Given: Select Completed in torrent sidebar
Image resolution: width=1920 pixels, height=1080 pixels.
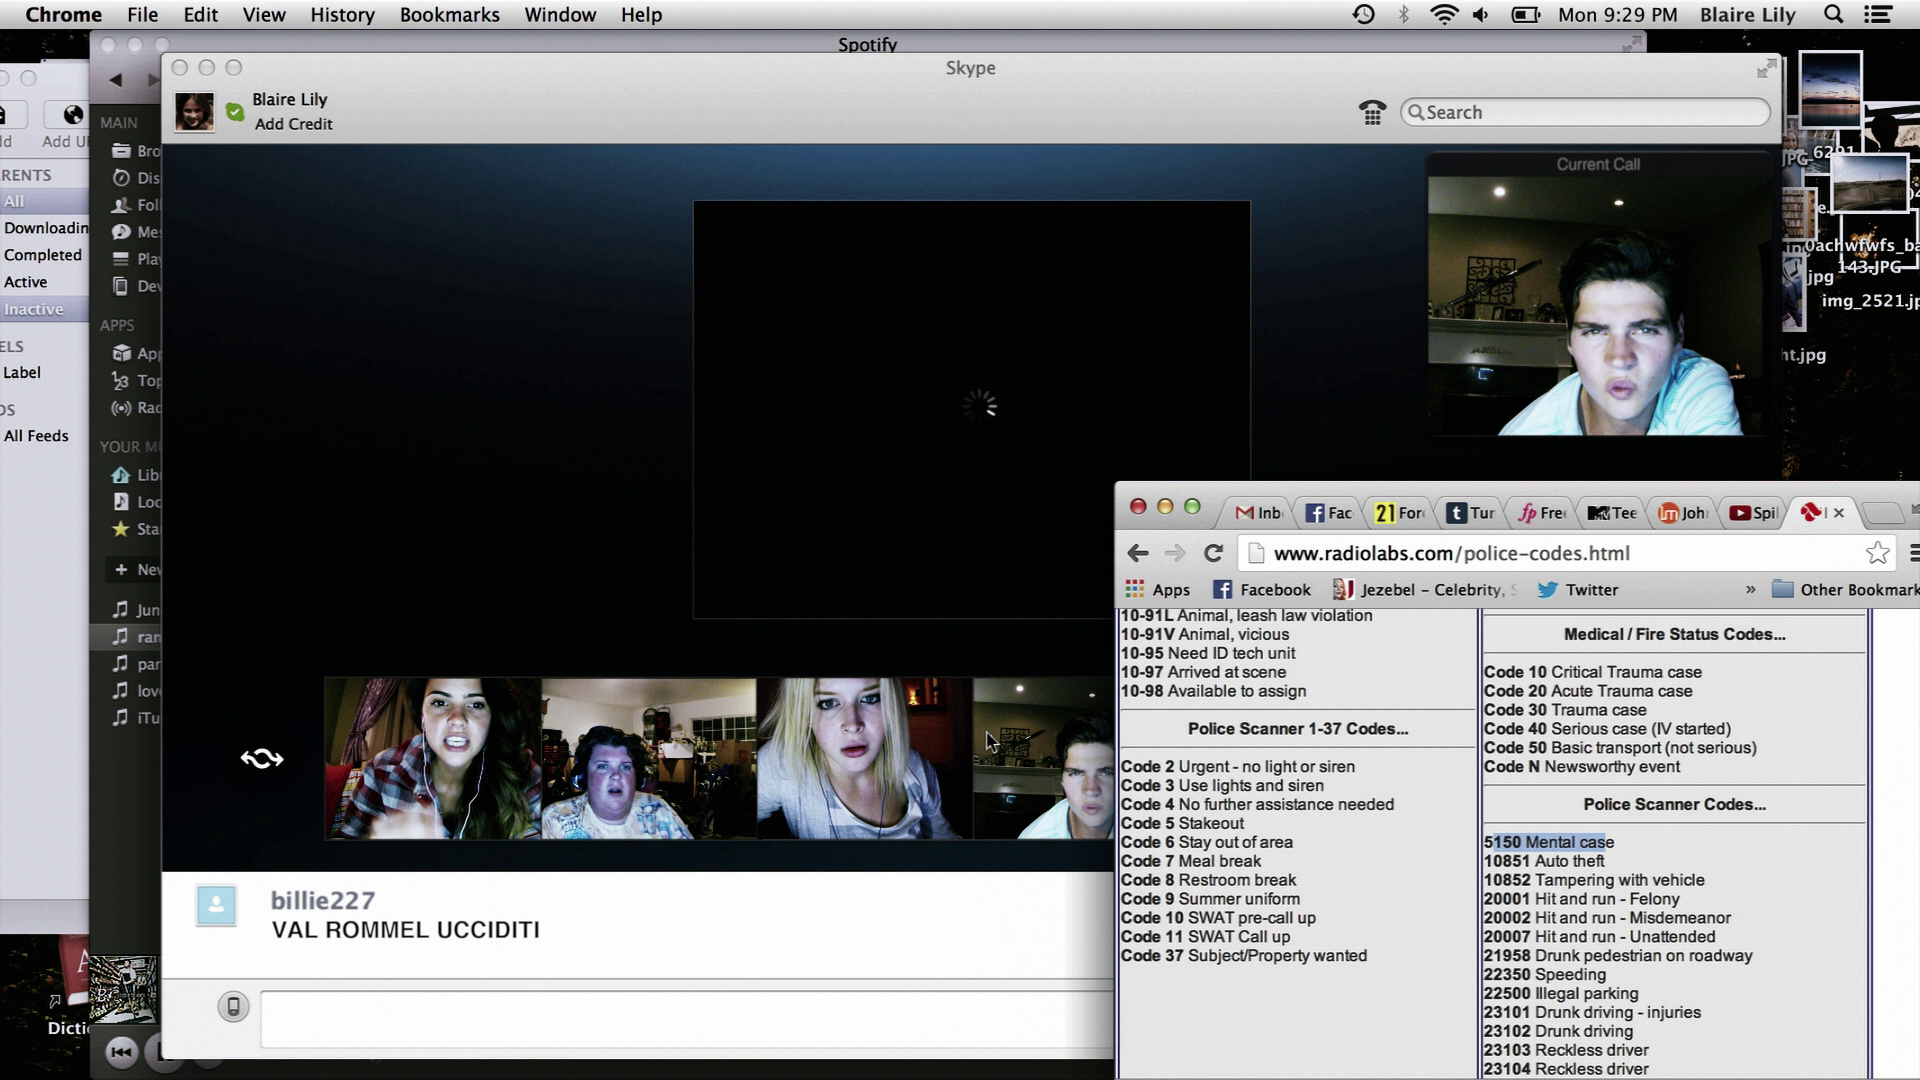Looking at the screenshot, I should pos(43,255).
